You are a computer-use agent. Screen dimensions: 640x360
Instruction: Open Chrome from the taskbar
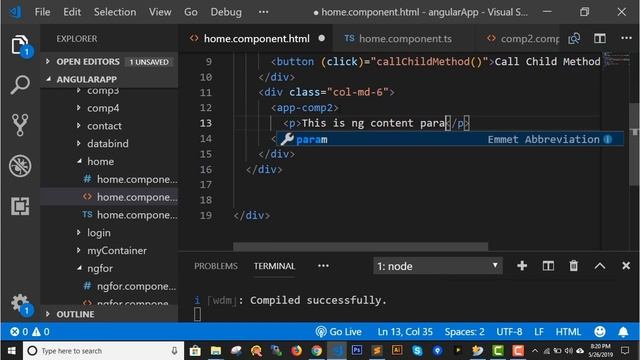tap(316, 351)
